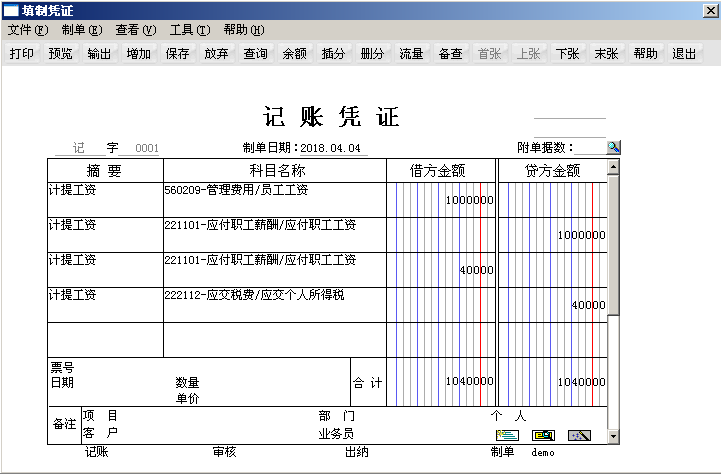This screenshot has width=721, height=474.
Task: Click the 退出 exit button
Action: tap(684, 54)
